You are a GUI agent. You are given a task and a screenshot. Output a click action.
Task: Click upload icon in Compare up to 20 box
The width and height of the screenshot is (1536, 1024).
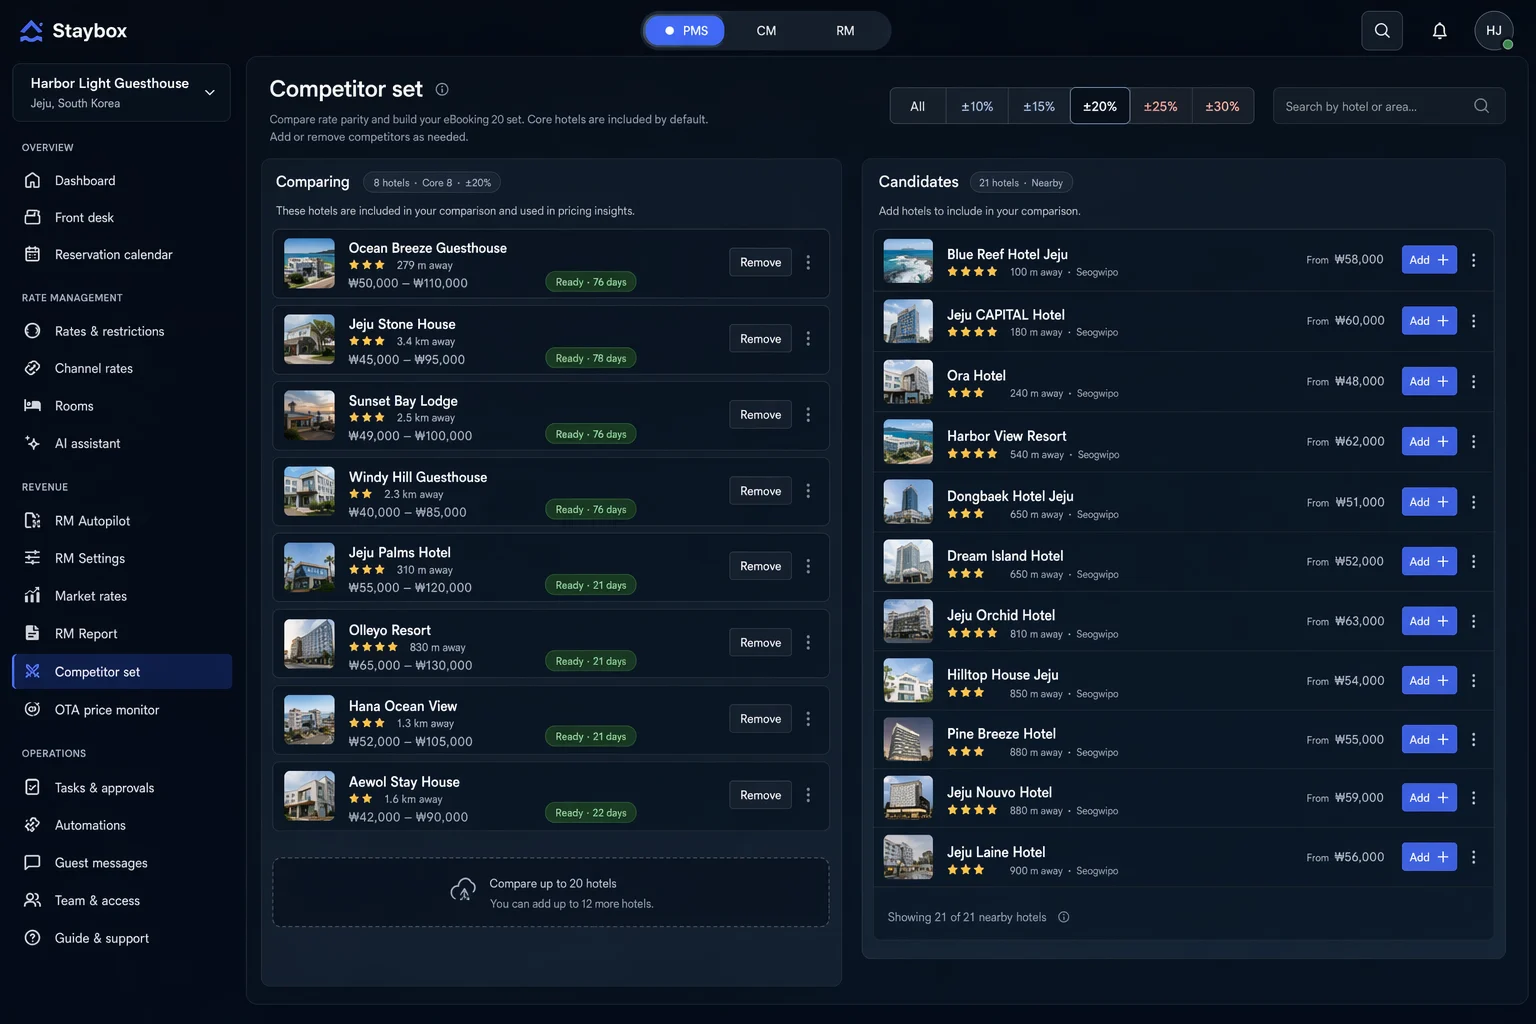coord(463,891)
